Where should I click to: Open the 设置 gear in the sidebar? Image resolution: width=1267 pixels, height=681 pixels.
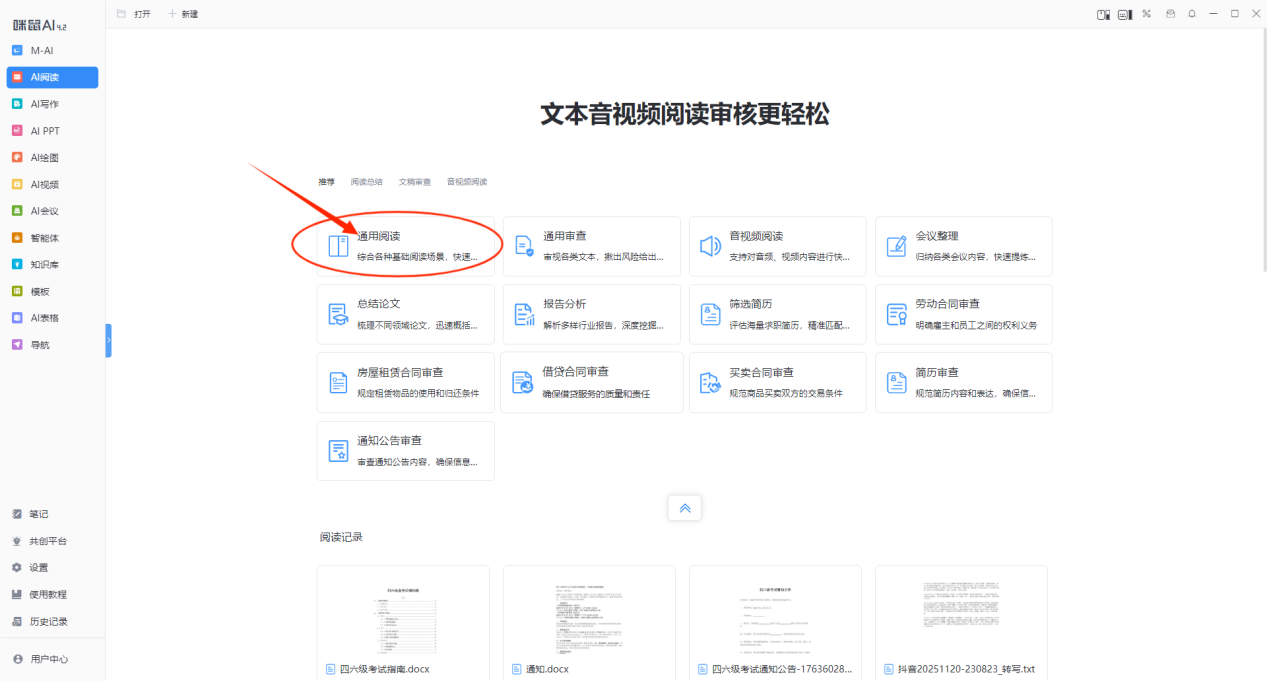tap(38, 567)
